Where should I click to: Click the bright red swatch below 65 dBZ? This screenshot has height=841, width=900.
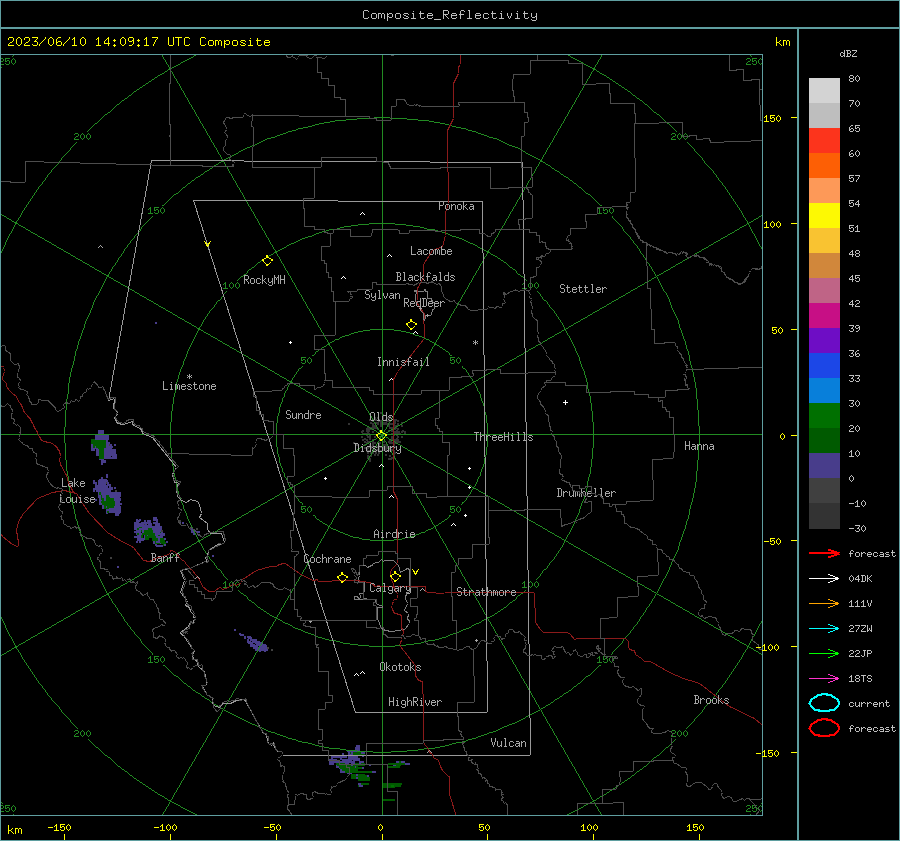(x=824, y=141)
